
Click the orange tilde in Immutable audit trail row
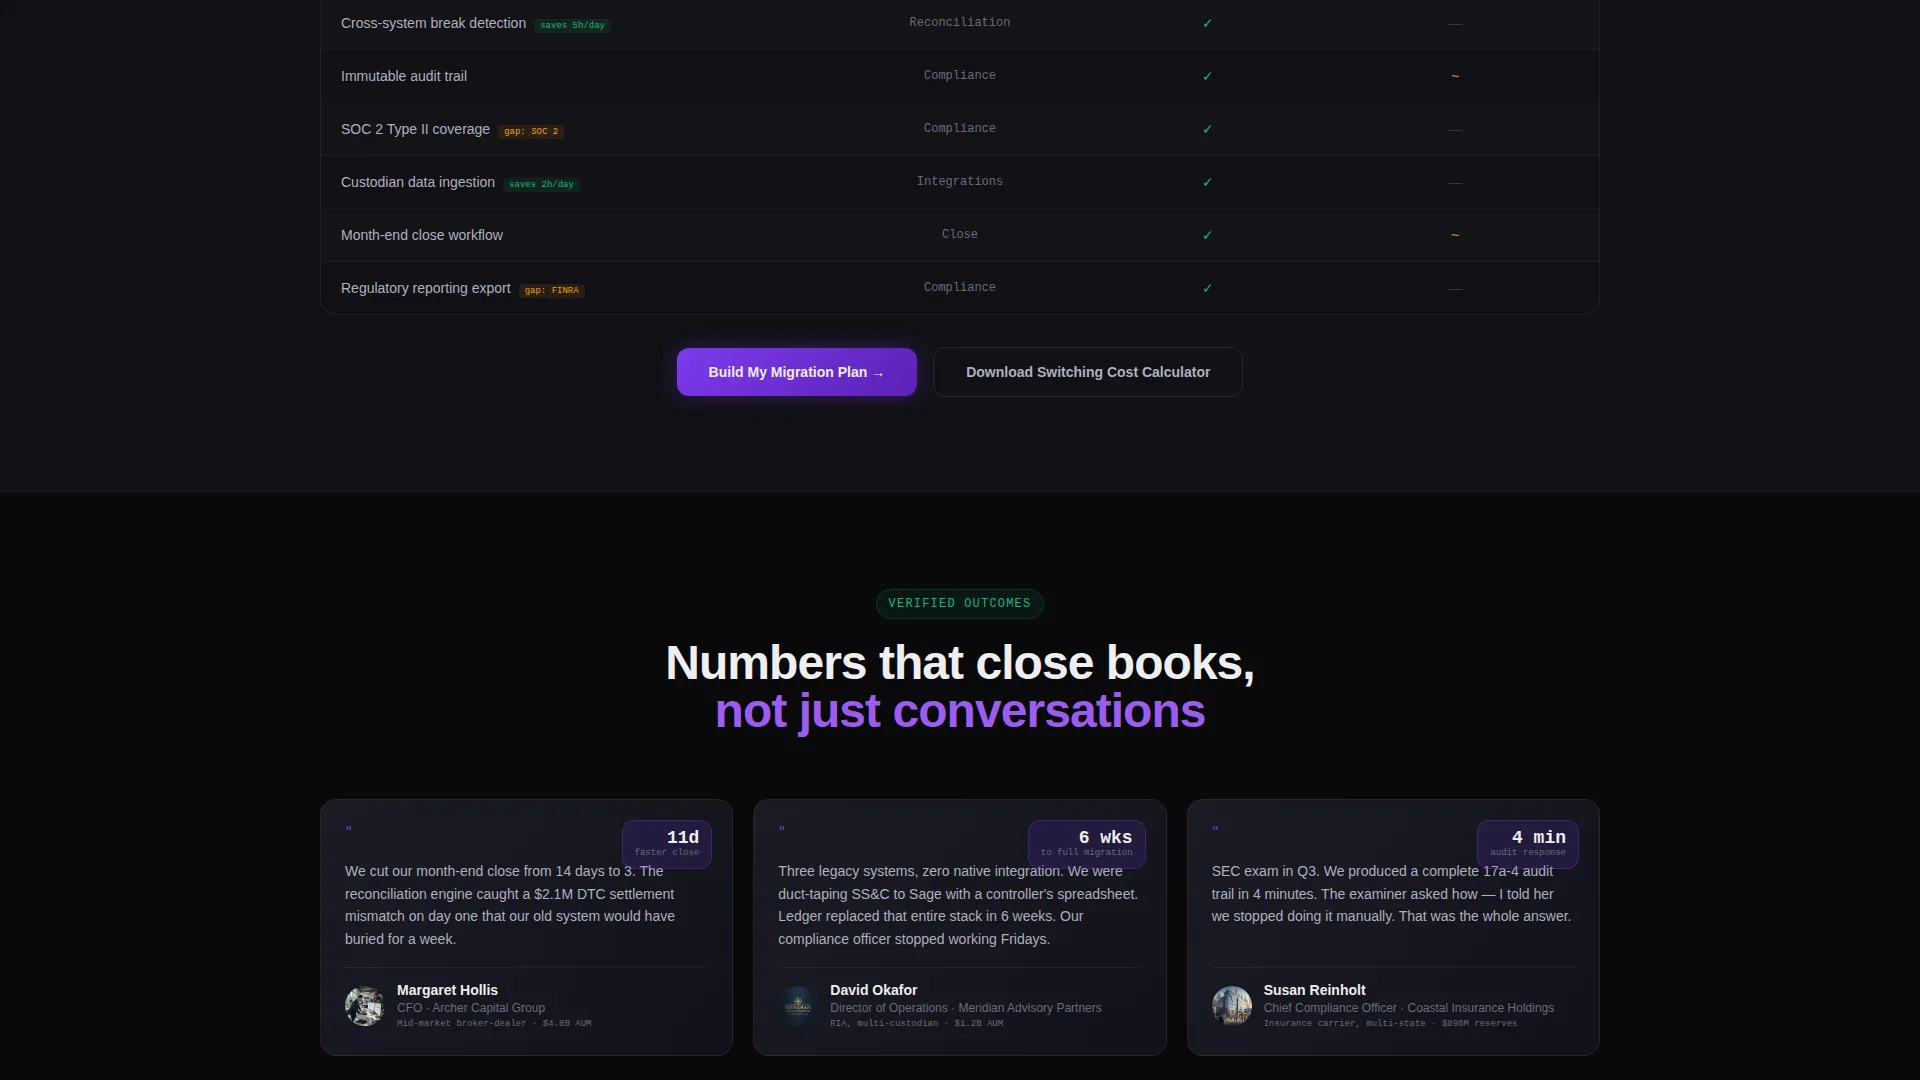tap(1455, 76)
